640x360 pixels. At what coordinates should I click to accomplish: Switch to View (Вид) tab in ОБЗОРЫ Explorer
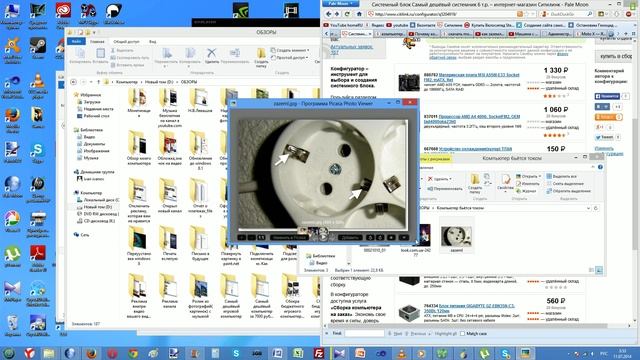pyautogui.click(x=152, y=42)
